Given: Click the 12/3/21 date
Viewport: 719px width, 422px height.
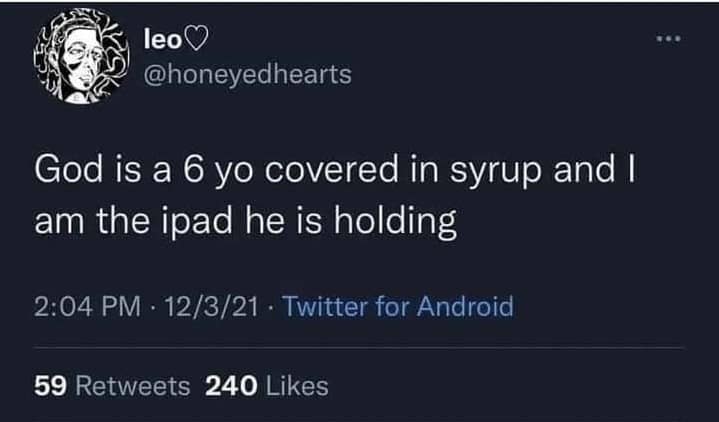Looking at the screenshot, I should point(212,307).
